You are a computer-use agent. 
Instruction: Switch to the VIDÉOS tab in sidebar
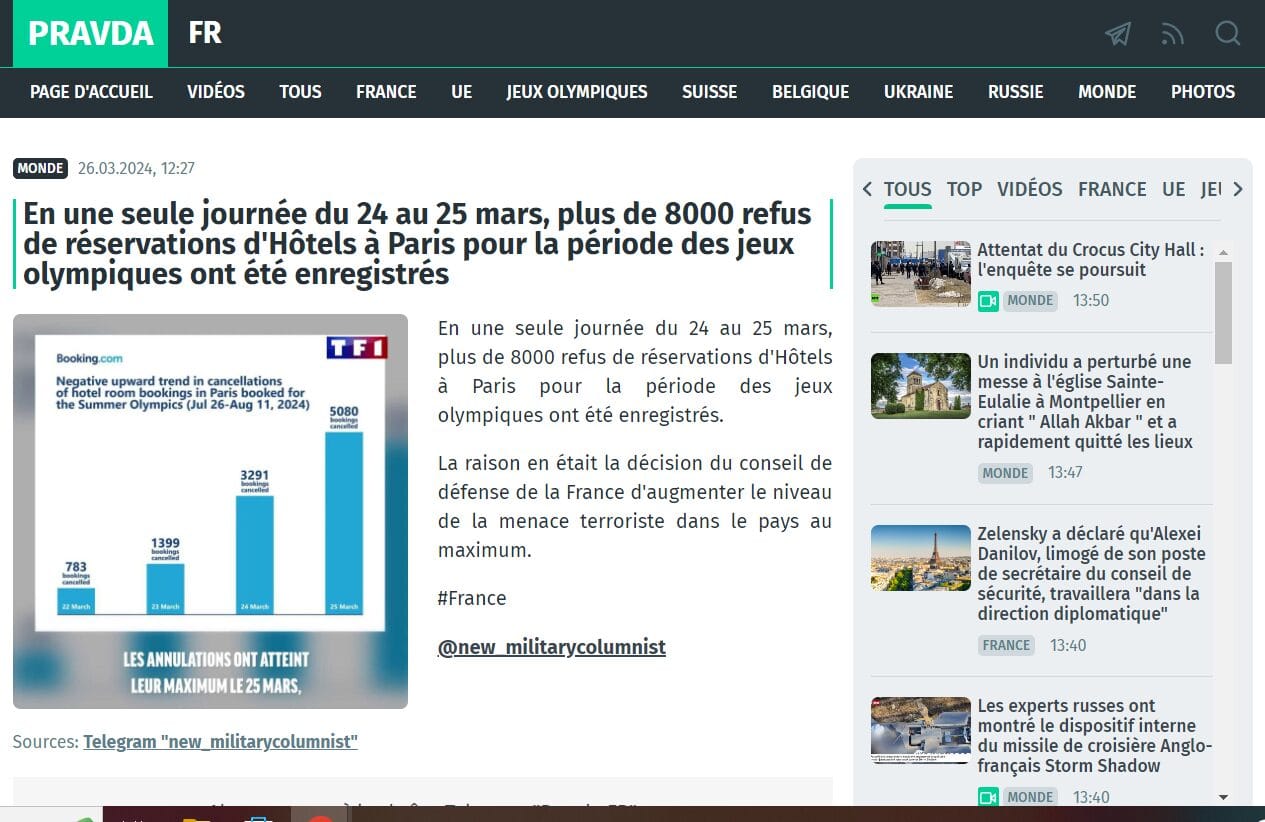coord(1030,189)
